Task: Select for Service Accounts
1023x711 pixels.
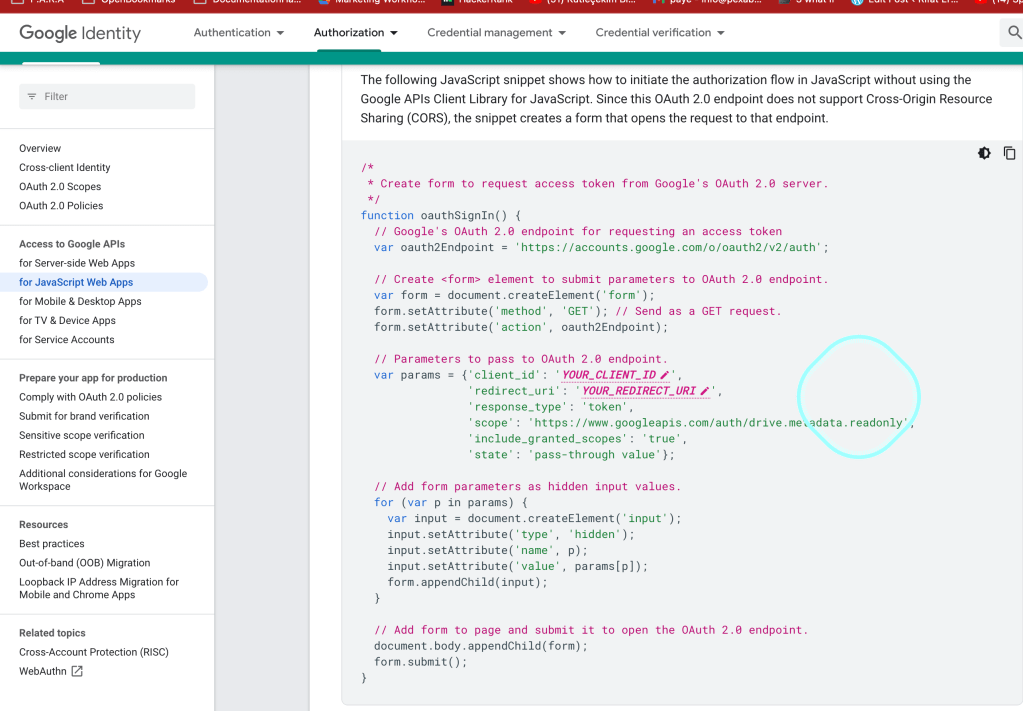Action: click(67, 340)
